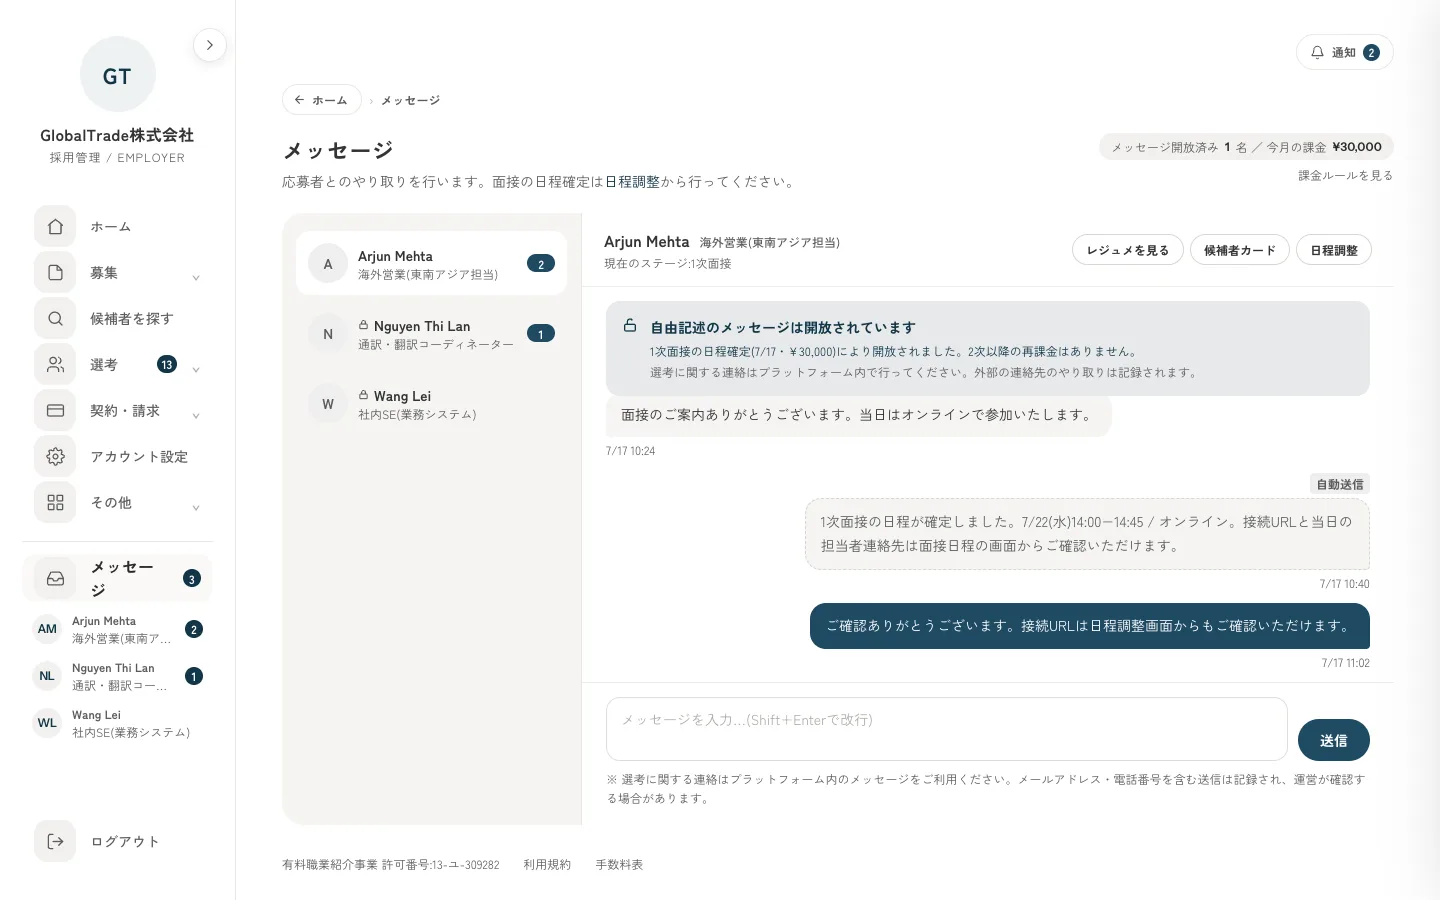The width and height of the screenshot is (1440, 900).
Task: Click the 送信 button
Action: tap(1333, 740)
